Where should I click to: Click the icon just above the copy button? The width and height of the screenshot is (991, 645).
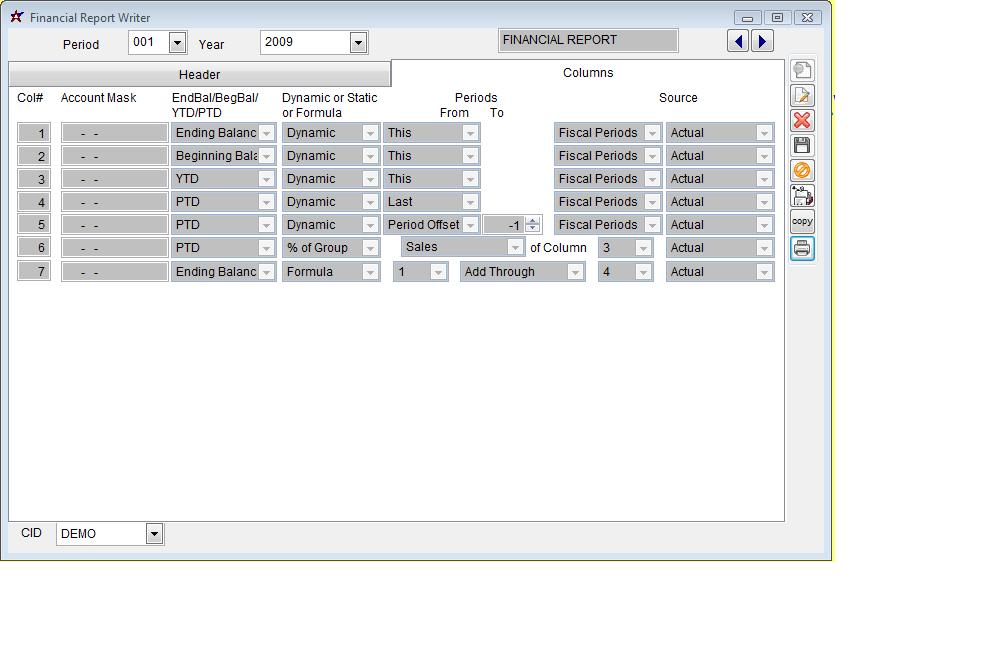coord(802,196)
